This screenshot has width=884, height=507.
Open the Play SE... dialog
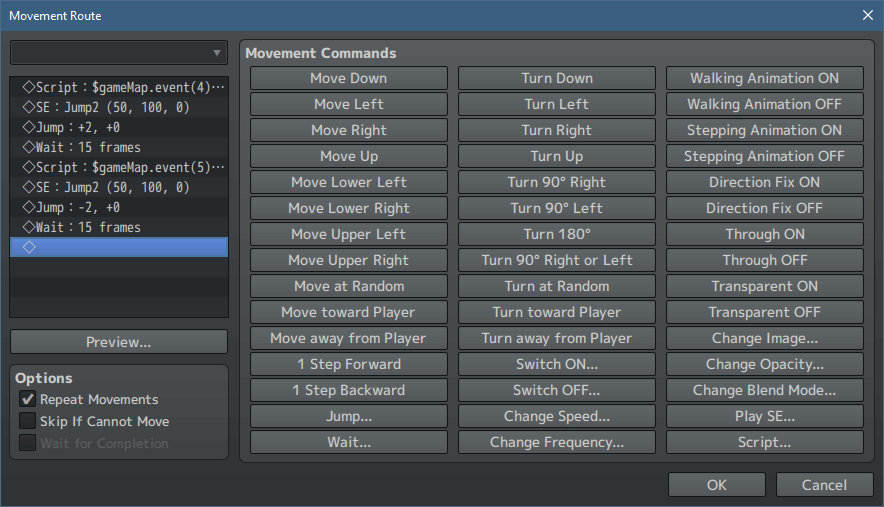point(765,416)
